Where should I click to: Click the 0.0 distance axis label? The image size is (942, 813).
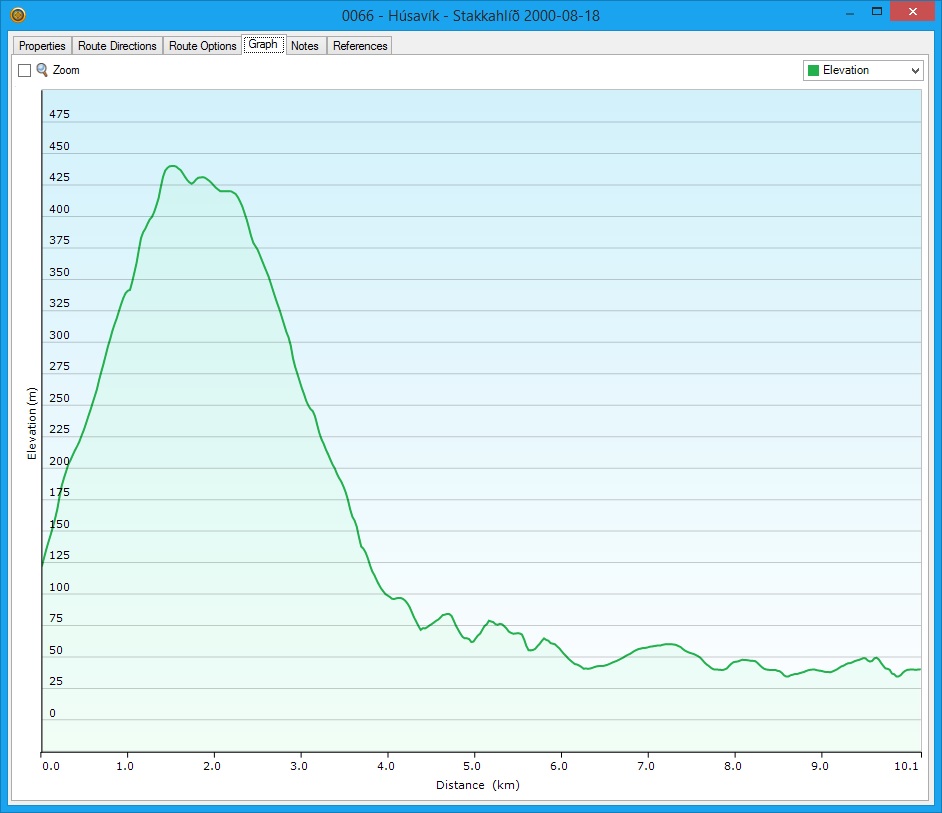[51, 766]
